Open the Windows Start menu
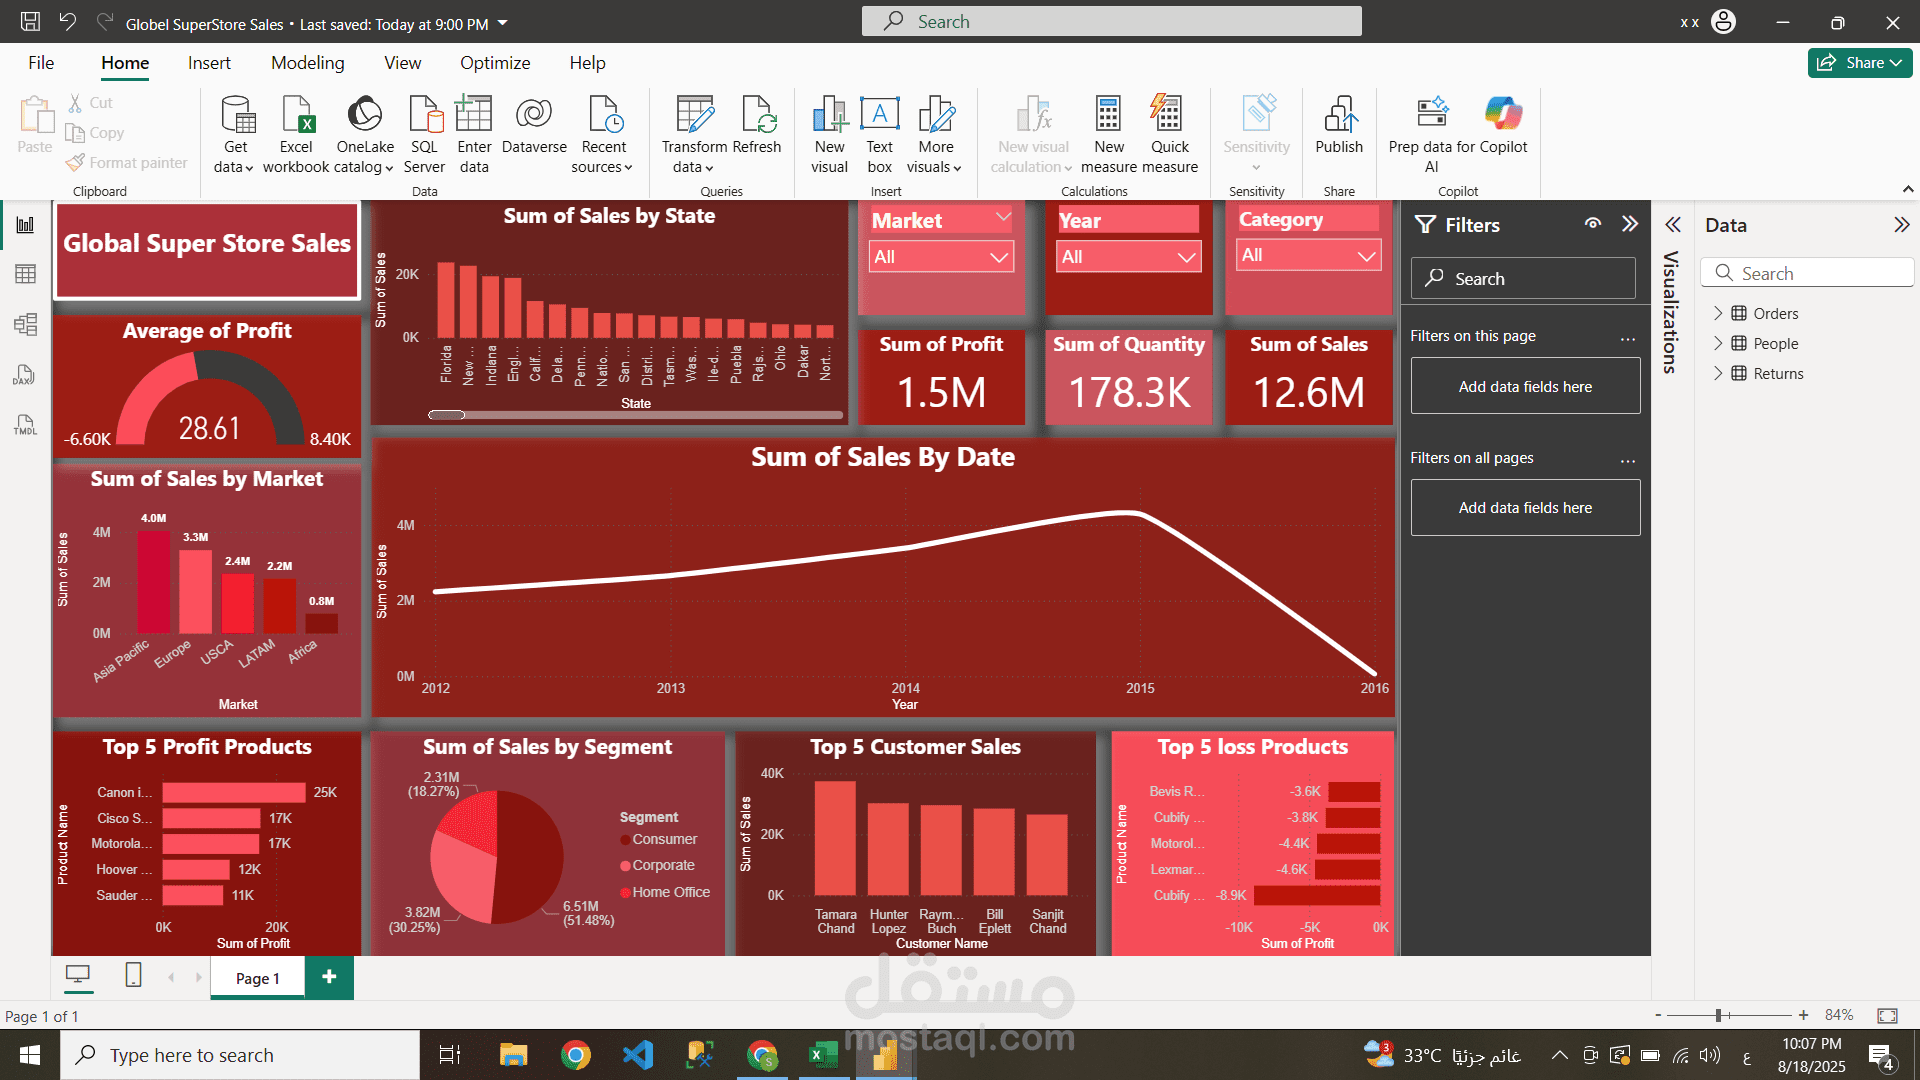The height and width of the screenshot is (1080, 1920). [x=30, y=1055]
